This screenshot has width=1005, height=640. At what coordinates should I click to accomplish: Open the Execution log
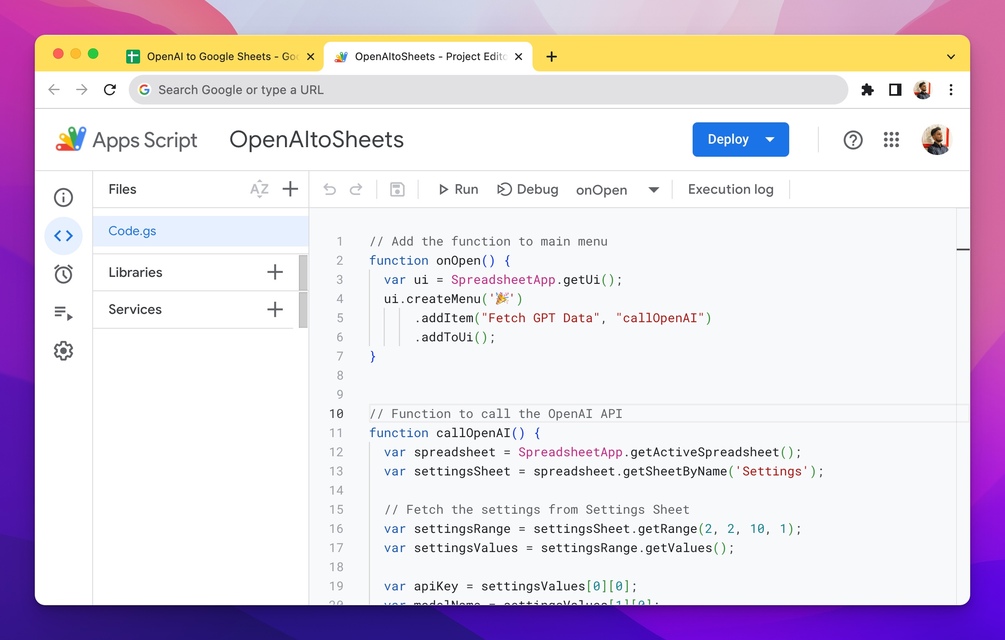click(x=731, y=190)
